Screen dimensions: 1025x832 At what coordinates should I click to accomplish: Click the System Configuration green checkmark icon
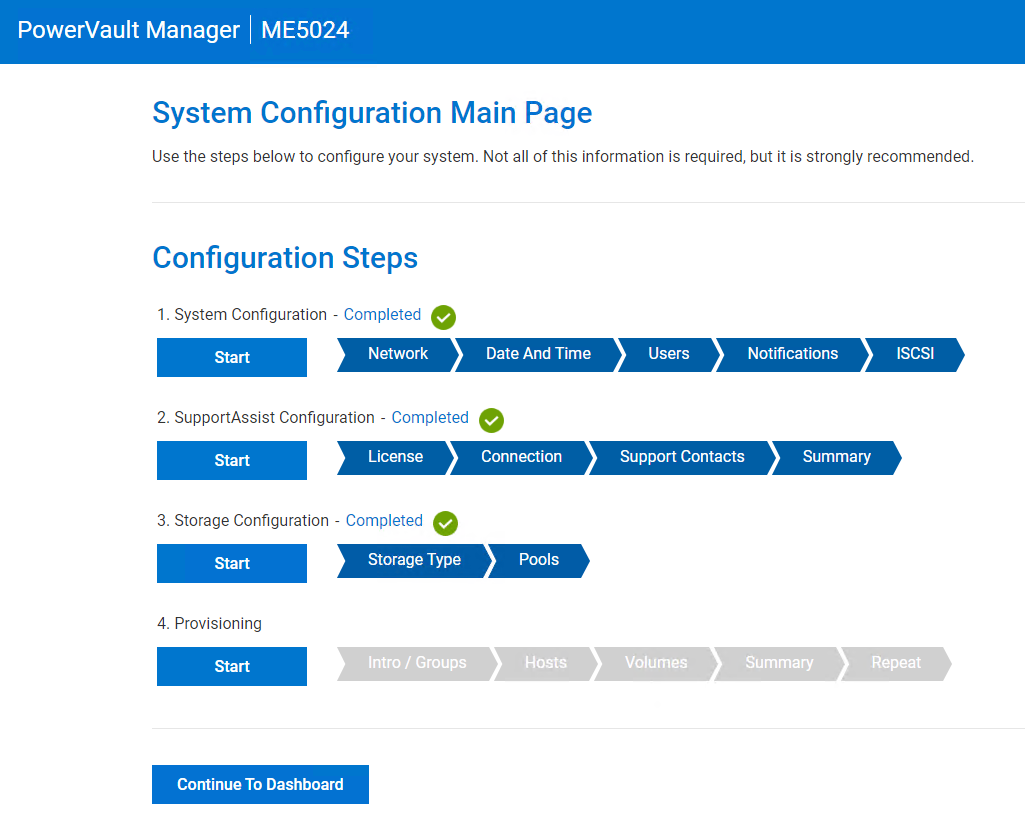pos(443,317)
